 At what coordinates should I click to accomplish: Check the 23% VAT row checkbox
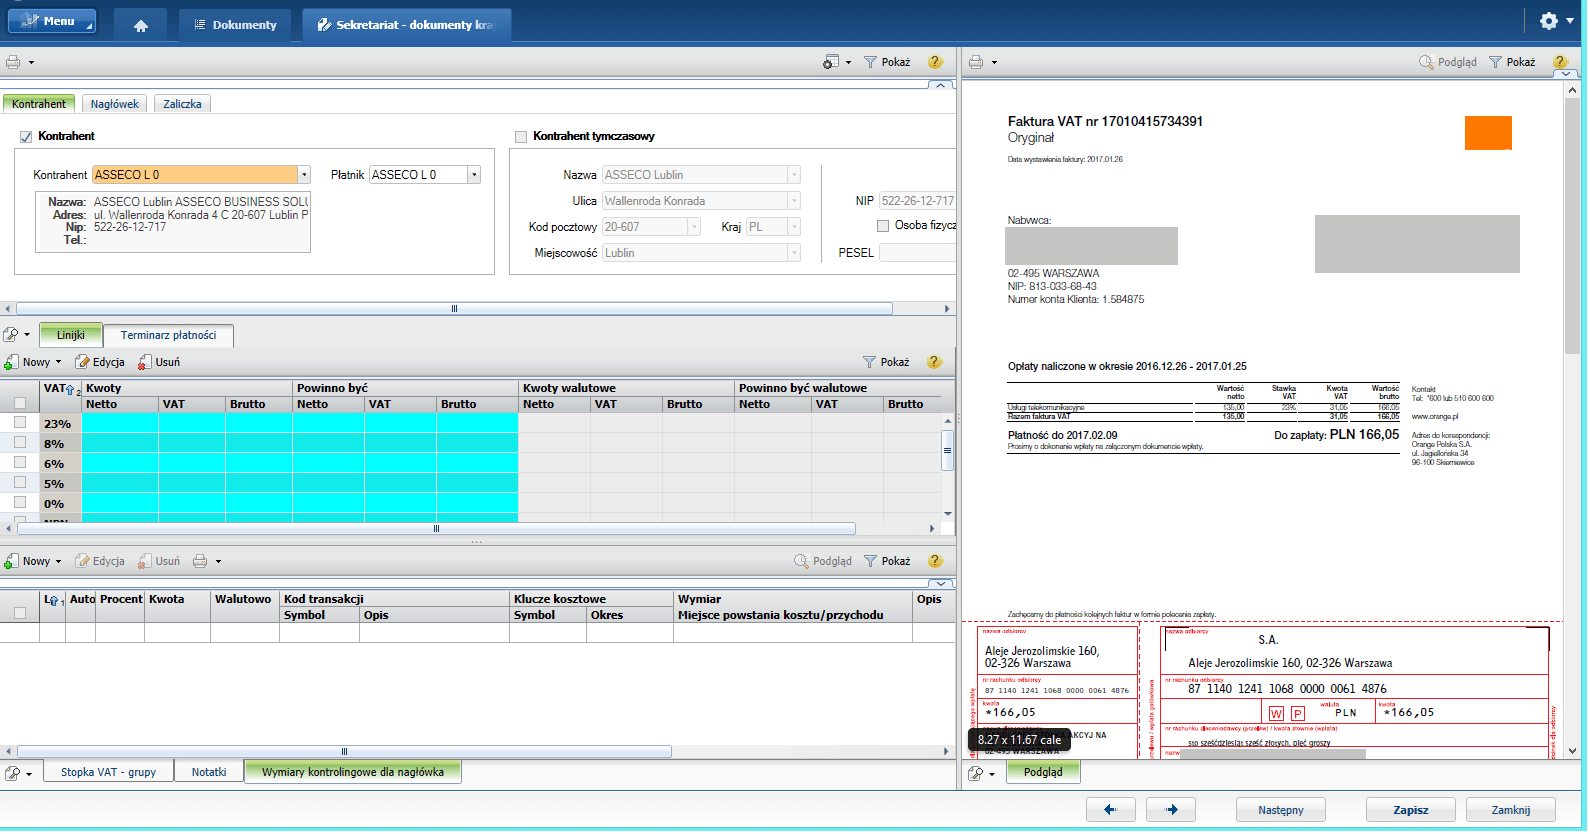[20, 423]
